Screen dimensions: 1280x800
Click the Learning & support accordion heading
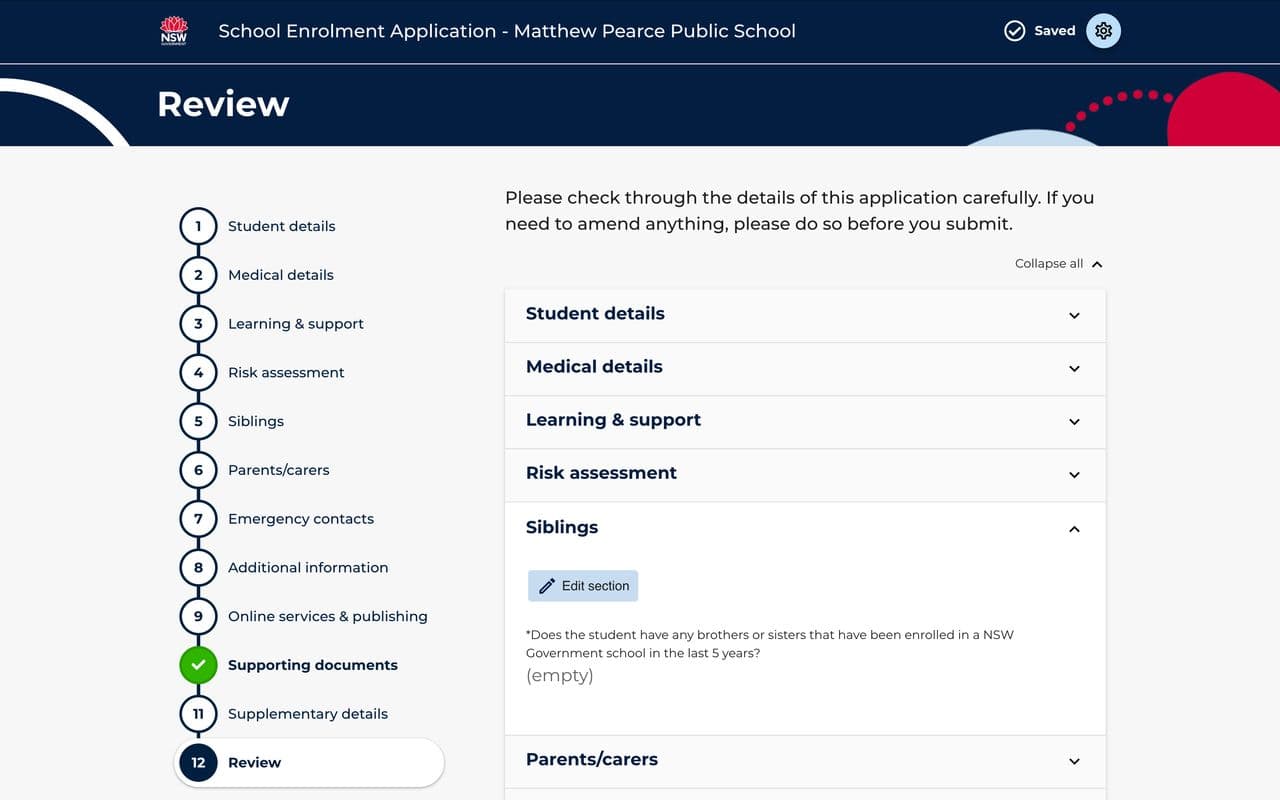coord(613,420)
